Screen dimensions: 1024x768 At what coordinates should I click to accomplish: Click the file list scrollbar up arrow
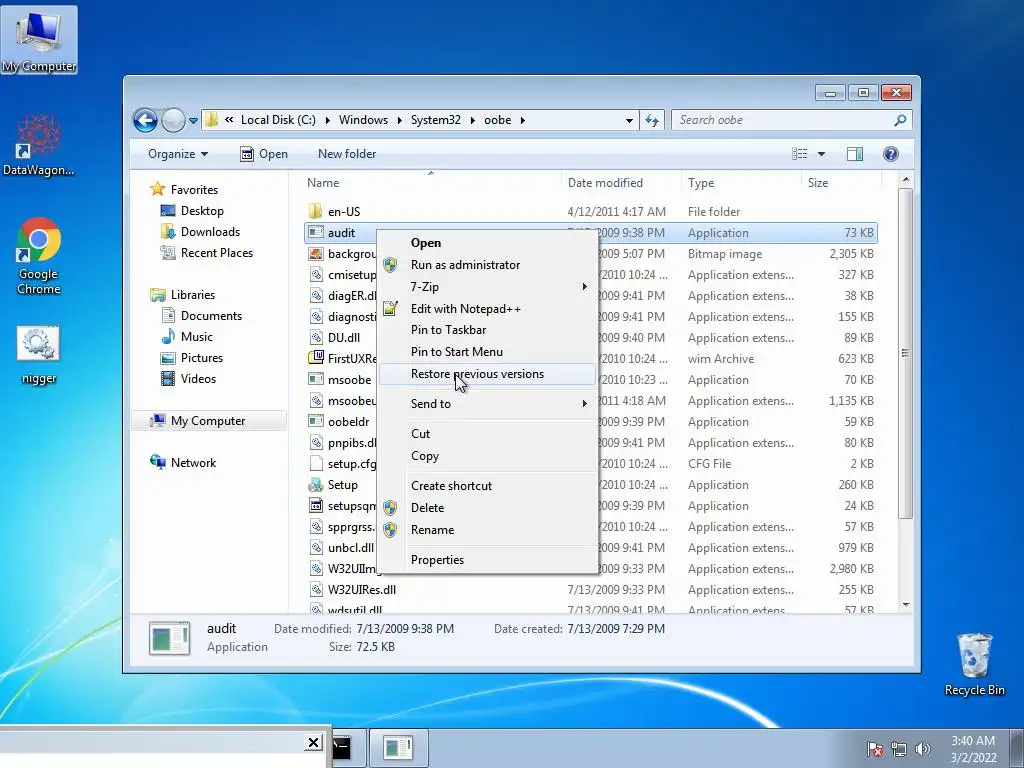[906, 180]
